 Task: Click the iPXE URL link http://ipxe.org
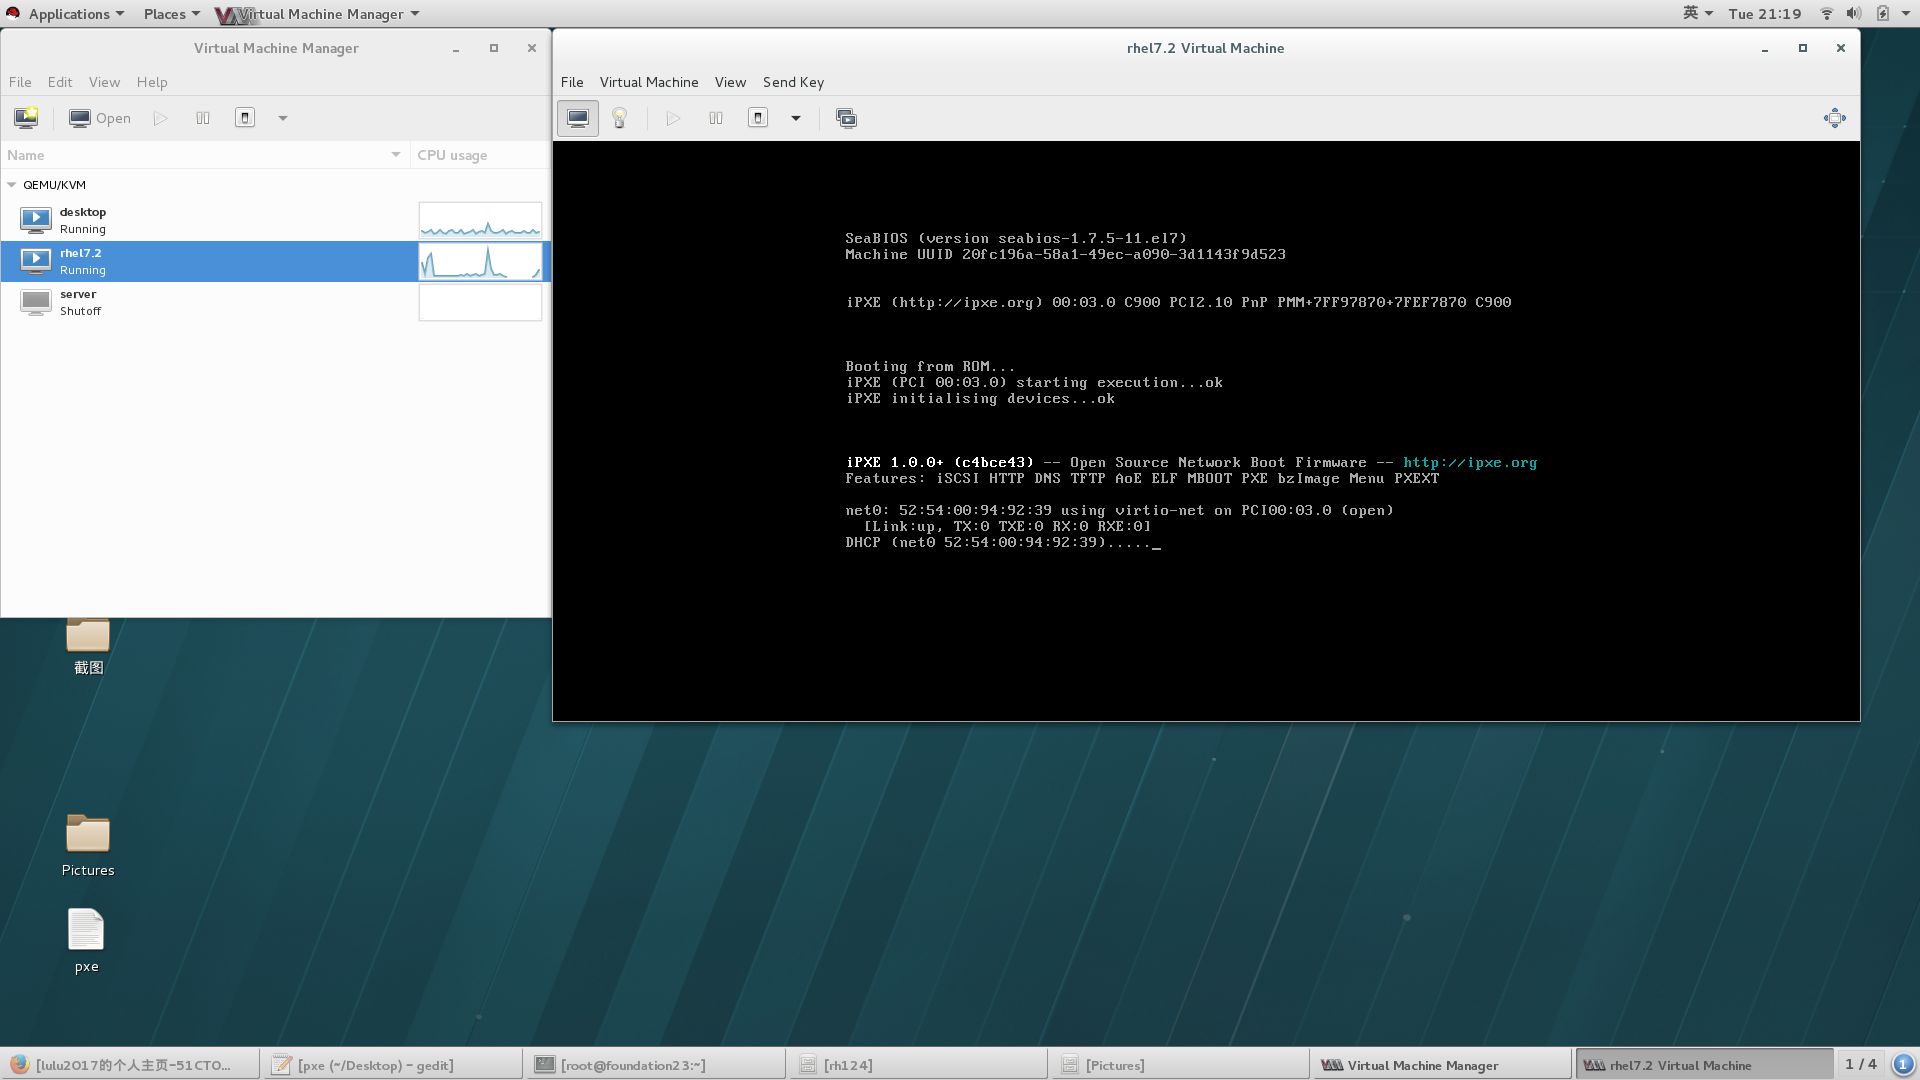click(x=1469, y=462)
